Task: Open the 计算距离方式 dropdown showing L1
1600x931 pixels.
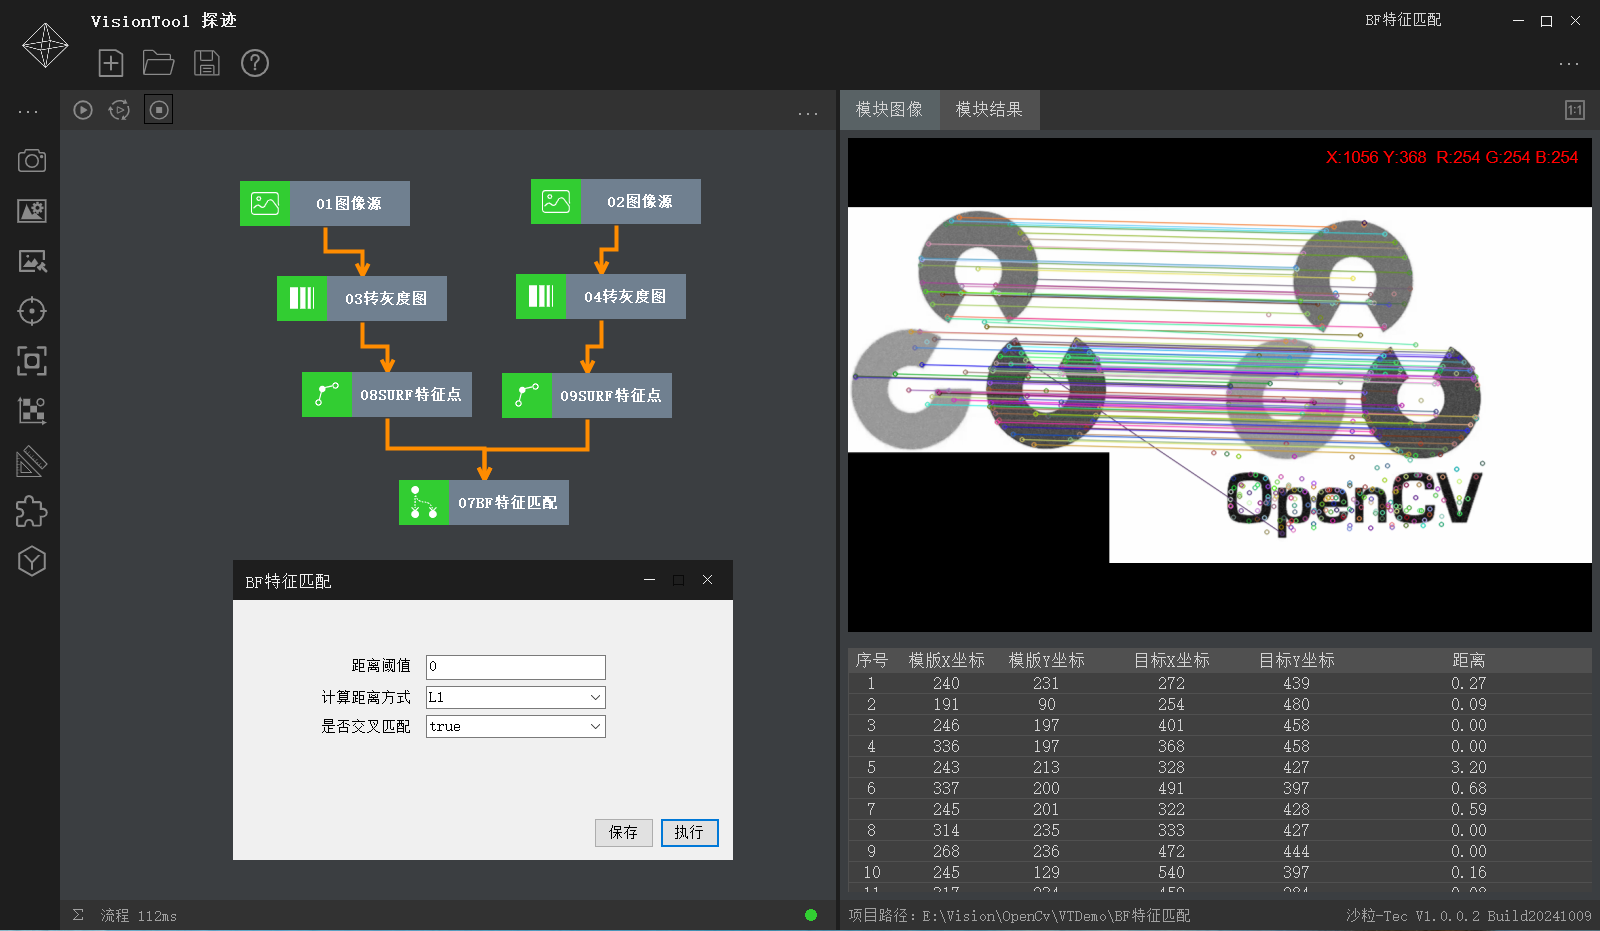Action: 516,697
